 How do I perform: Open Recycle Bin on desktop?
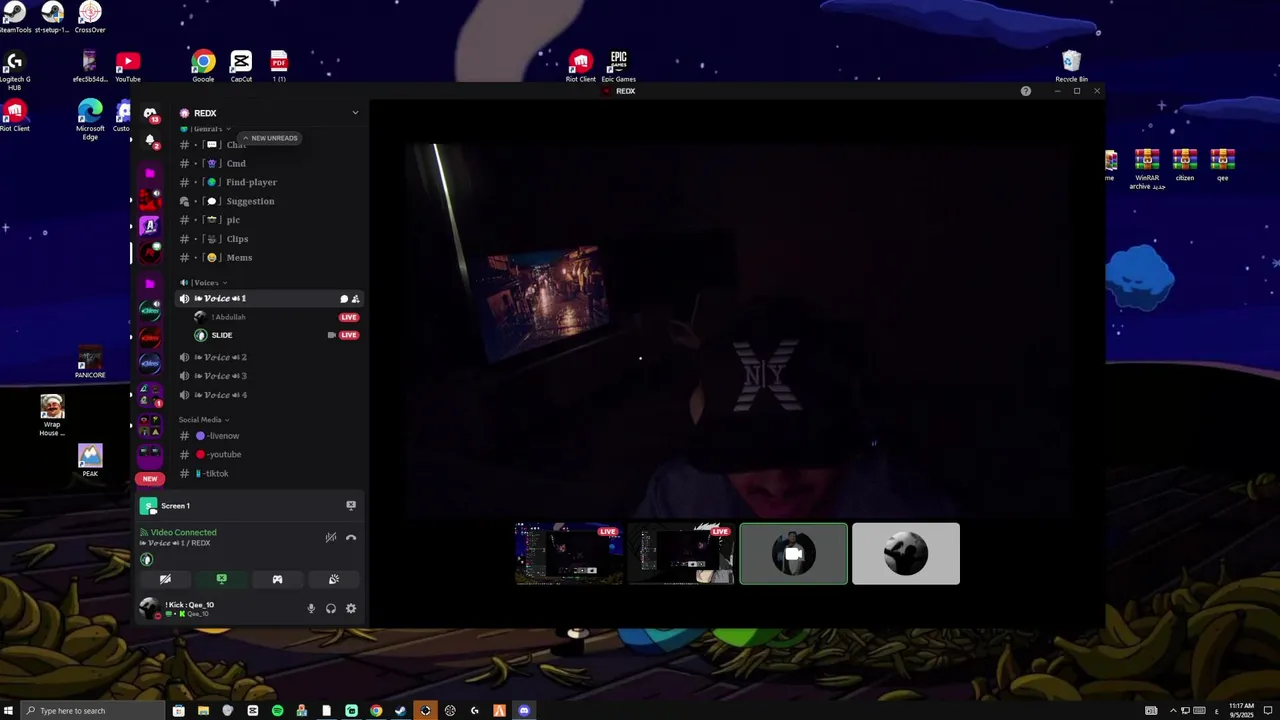pyautogui.click(x=1071, y=67)
